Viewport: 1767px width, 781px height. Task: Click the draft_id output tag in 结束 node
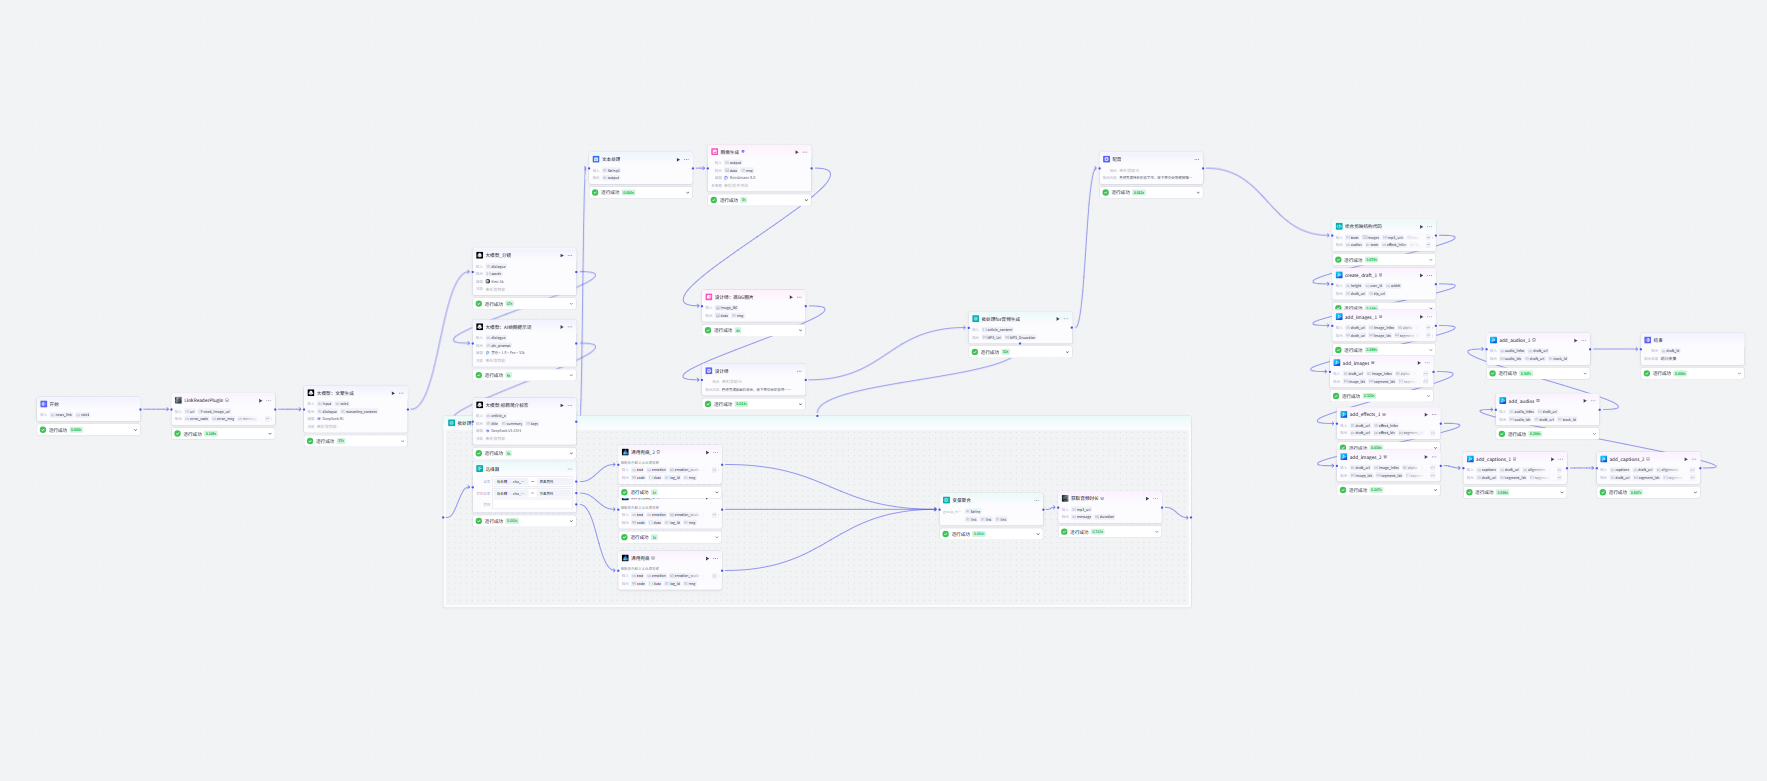(1671, 351)
